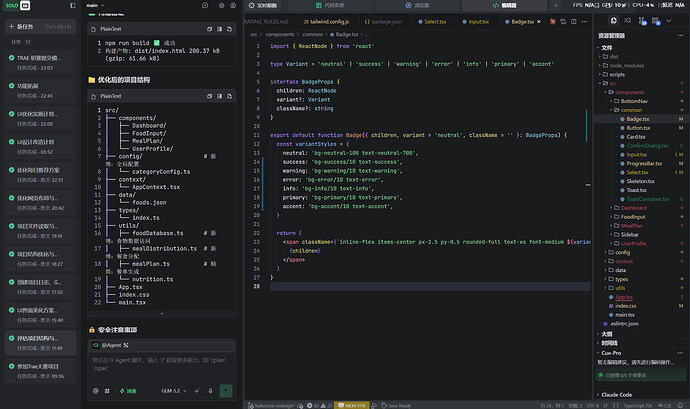Open Skeleton.tsx in file tree
690x409 pixels.
[x=640, y=181]
